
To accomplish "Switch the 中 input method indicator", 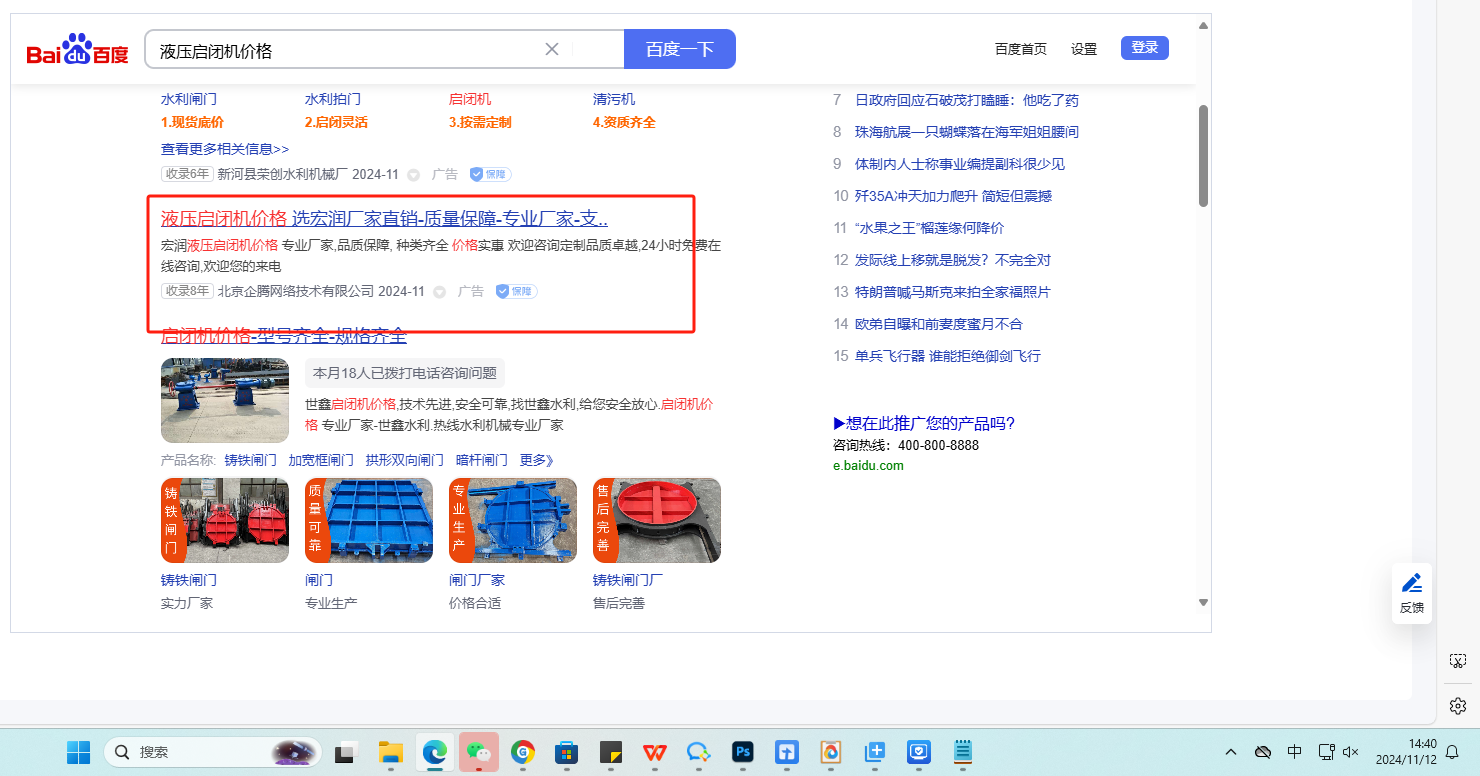I will coord(1294,752).
